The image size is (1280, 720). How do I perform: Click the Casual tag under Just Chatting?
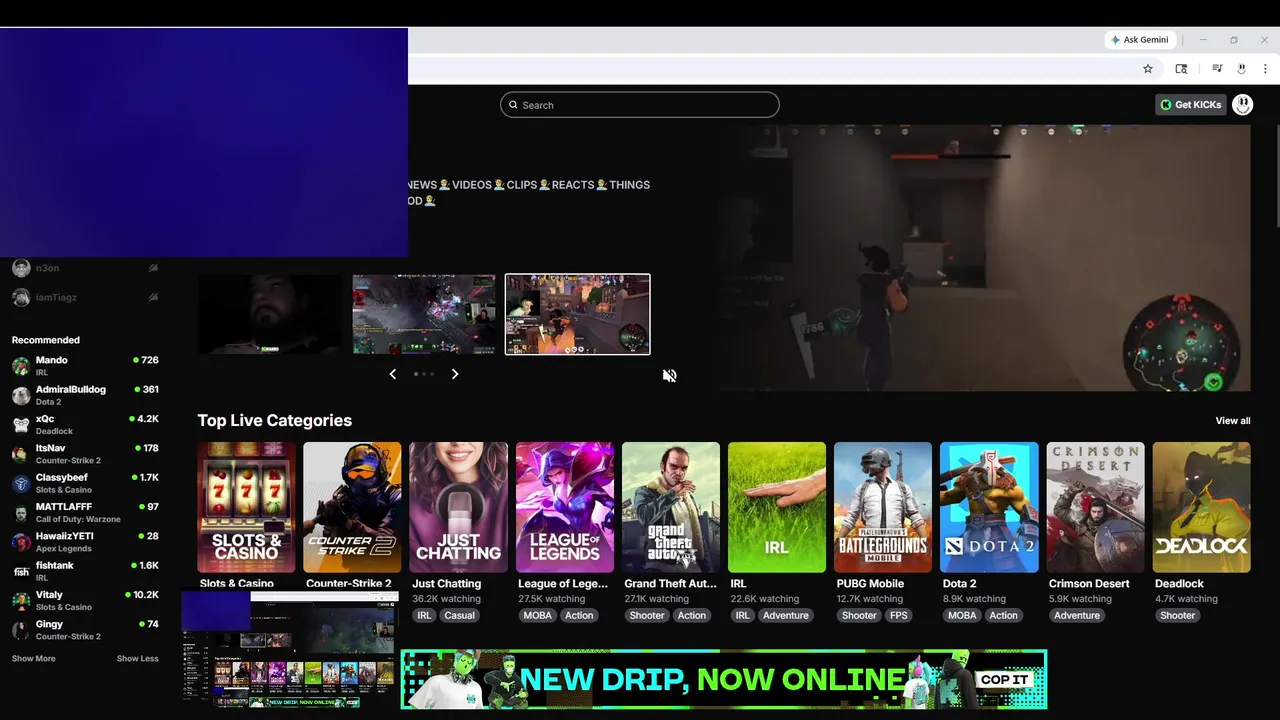point(460,616)
